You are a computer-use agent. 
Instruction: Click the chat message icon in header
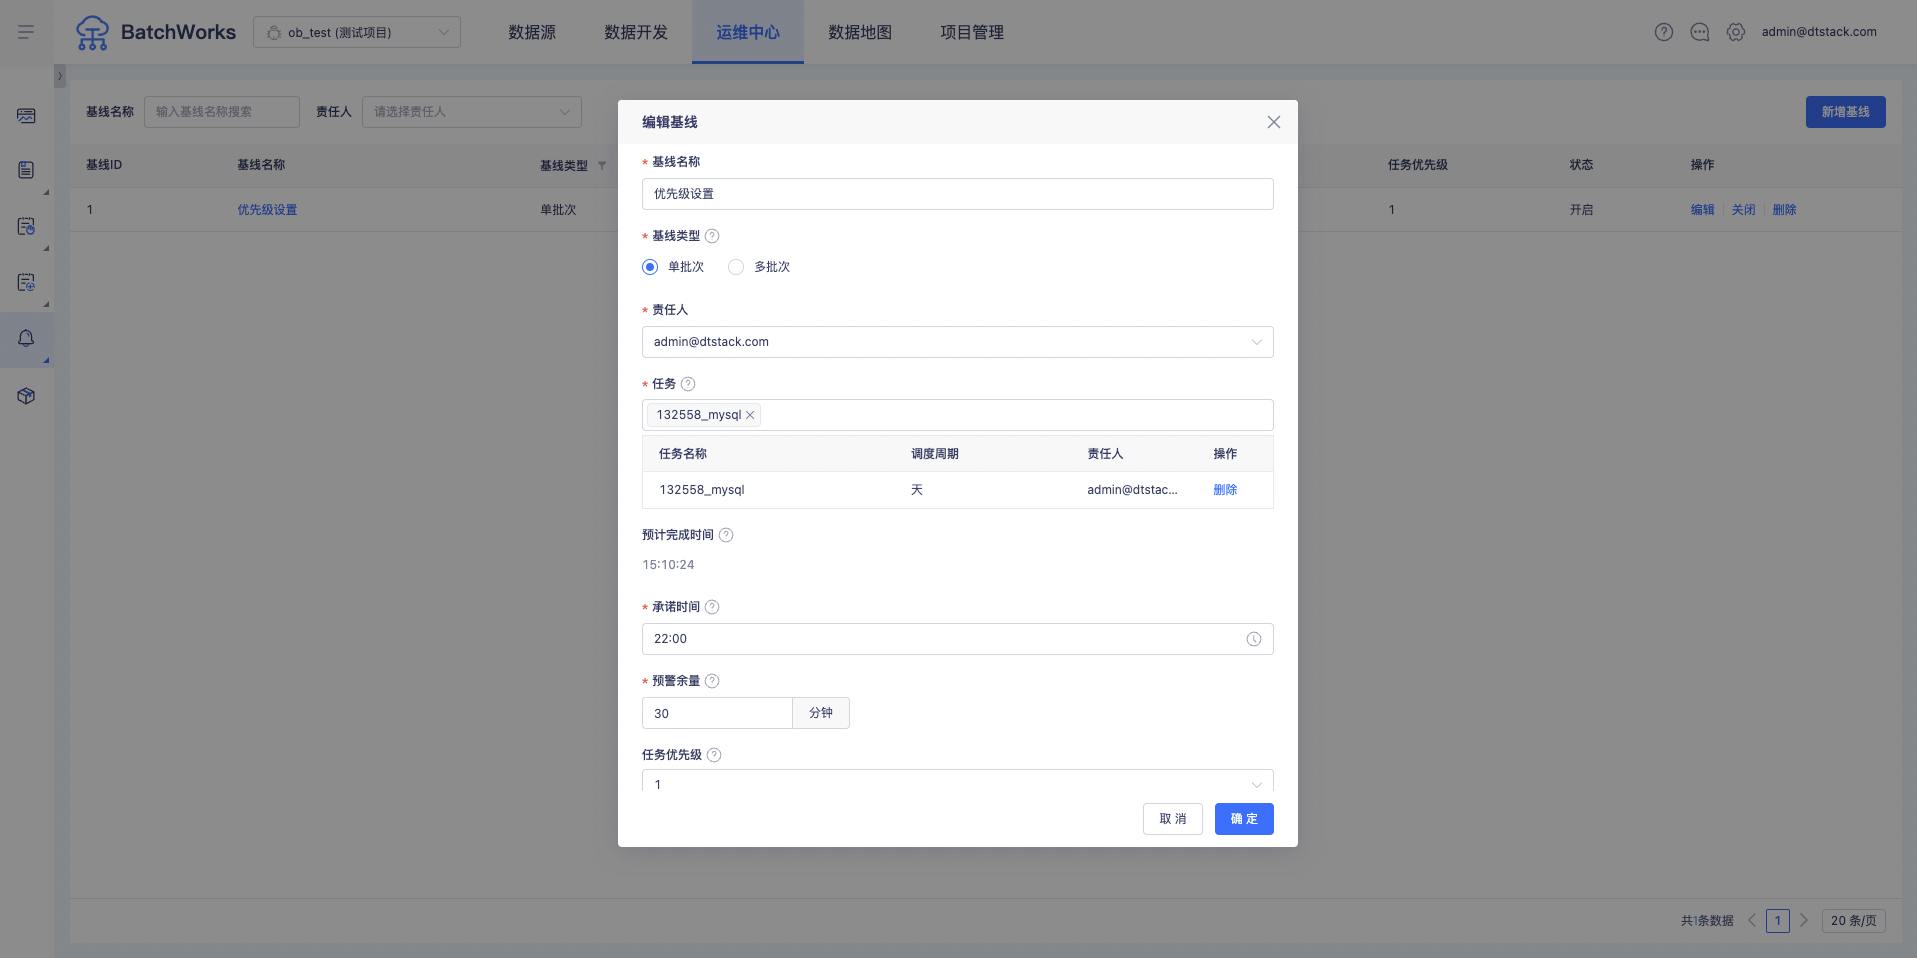click(1699, 32)
